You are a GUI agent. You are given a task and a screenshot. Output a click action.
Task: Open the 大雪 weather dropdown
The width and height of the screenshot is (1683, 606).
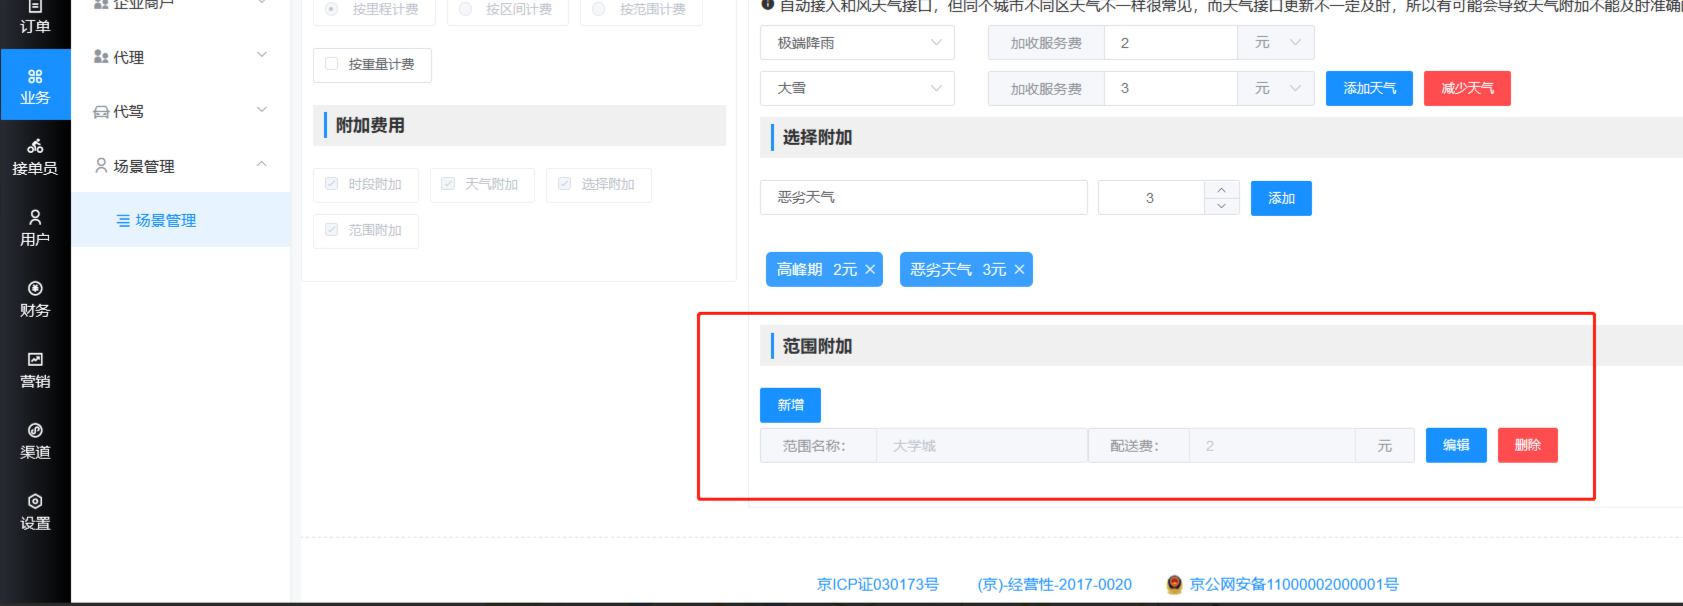click(x=857, y=88)
